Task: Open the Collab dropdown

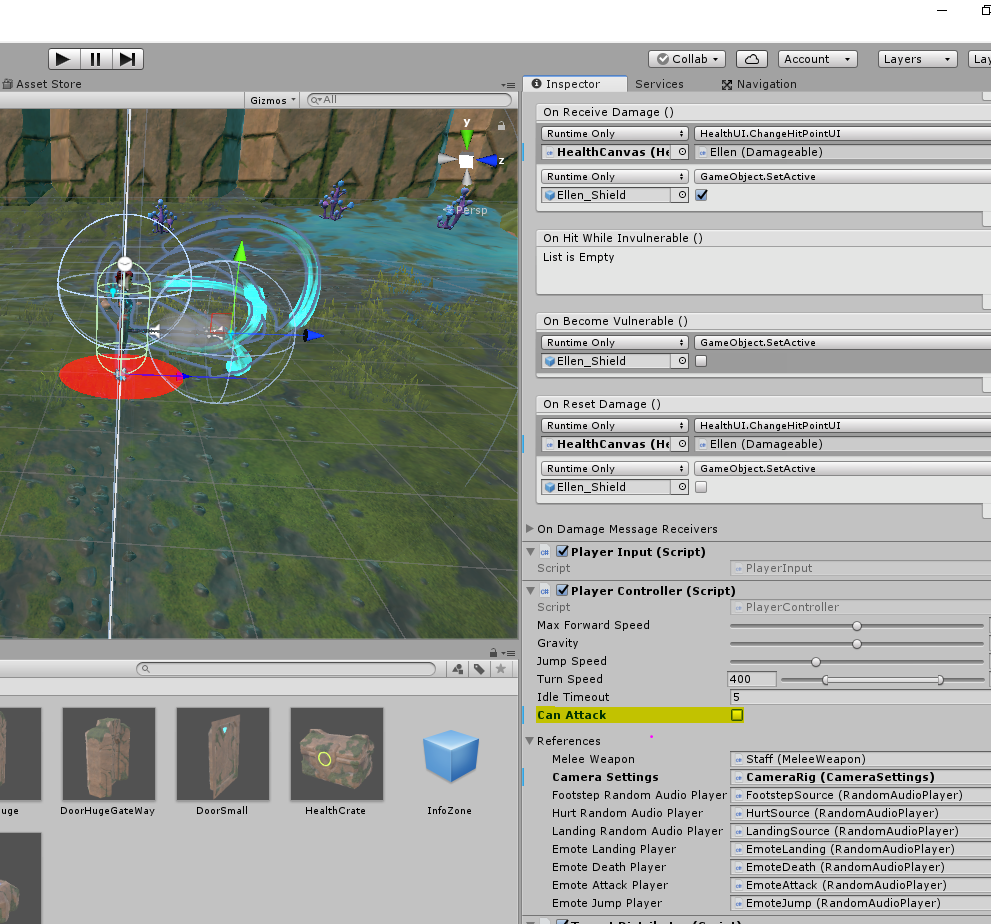Action: [x=687, y=59]
